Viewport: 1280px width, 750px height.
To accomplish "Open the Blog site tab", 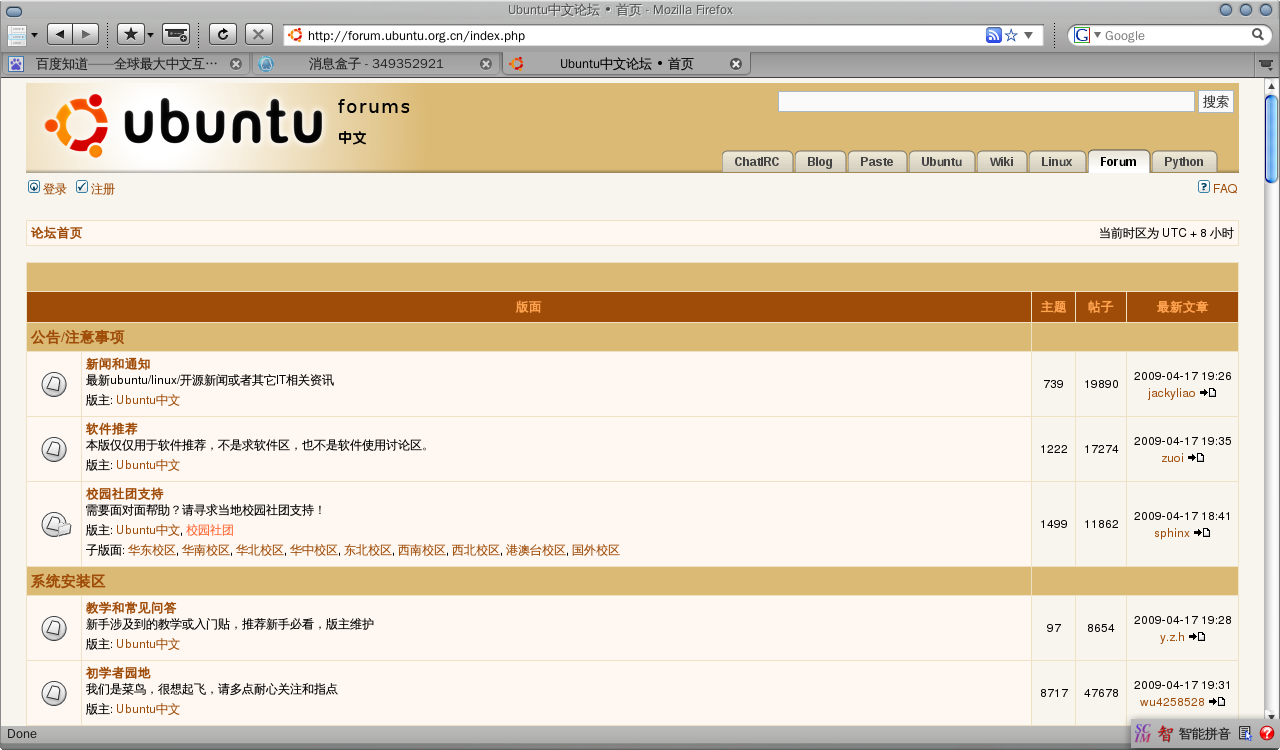I will pos(820,162).
